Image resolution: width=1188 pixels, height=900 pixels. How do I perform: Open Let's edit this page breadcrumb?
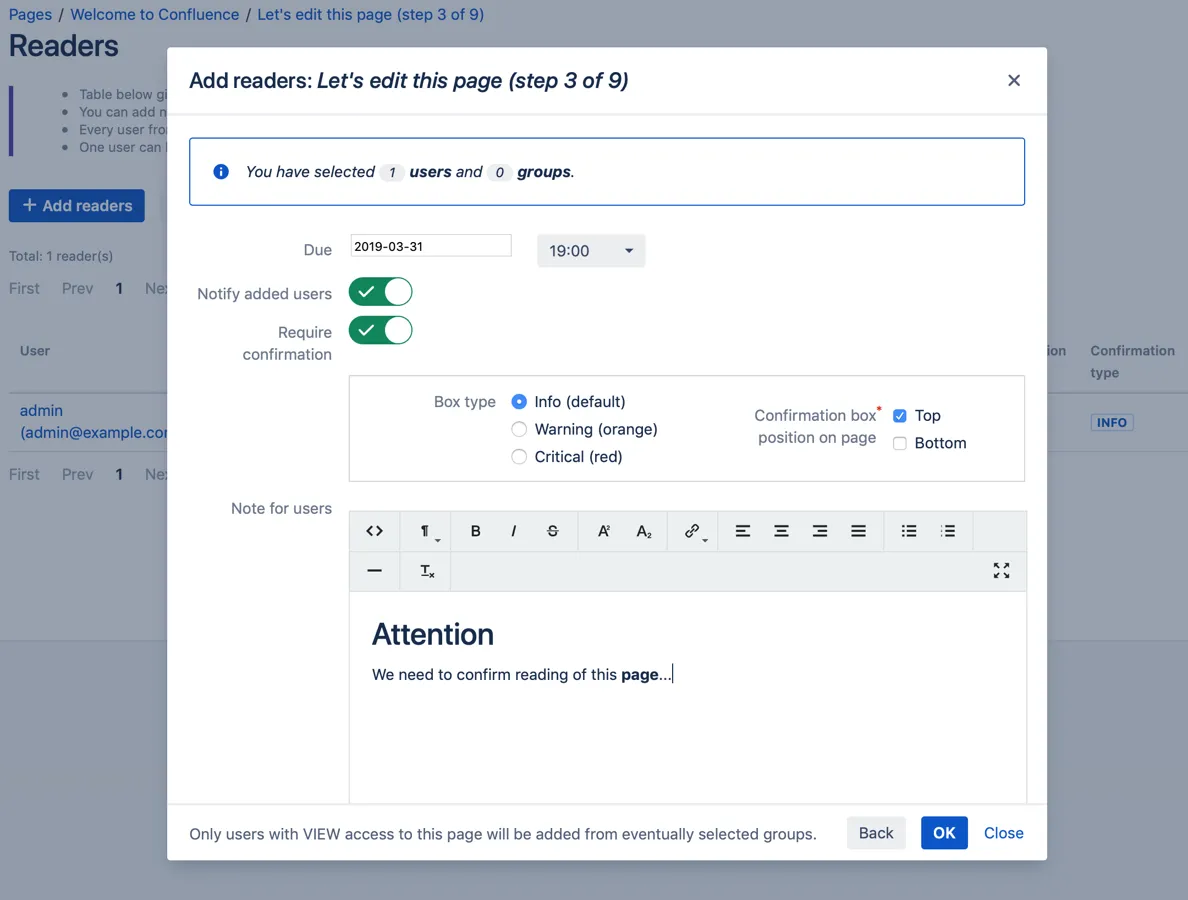tap(370, 14)
